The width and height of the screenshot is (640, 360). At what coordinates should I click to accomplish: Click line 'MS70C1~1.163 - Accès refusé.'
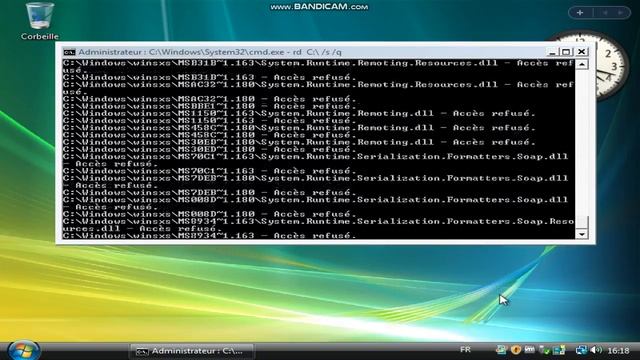click(209, 171)
